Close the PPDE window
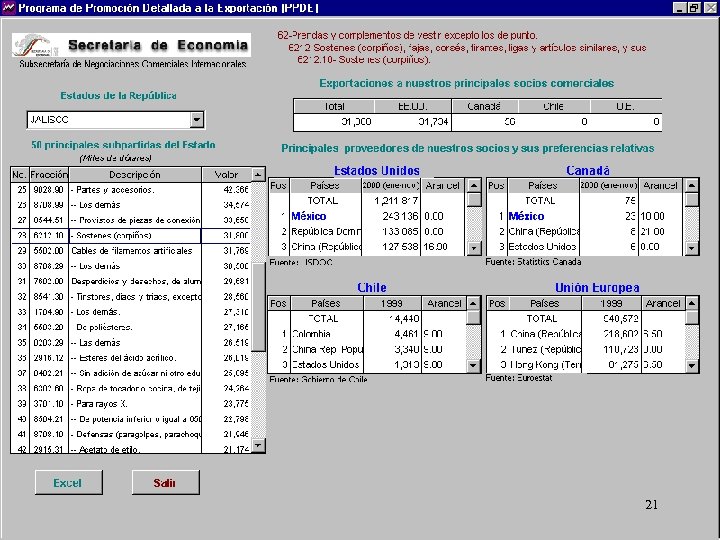720x540 pixels. [710, 8]
